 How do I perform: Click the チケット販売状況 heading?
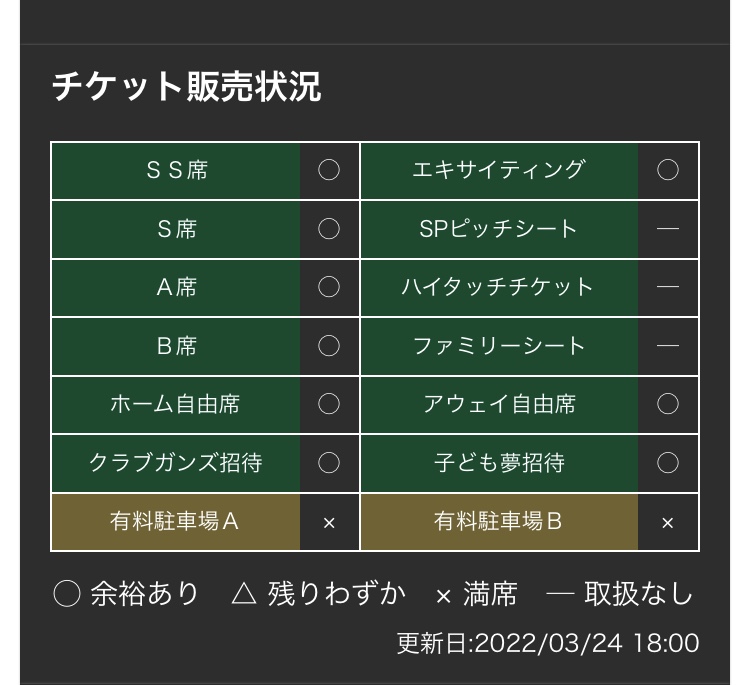[x=187, y=87]
